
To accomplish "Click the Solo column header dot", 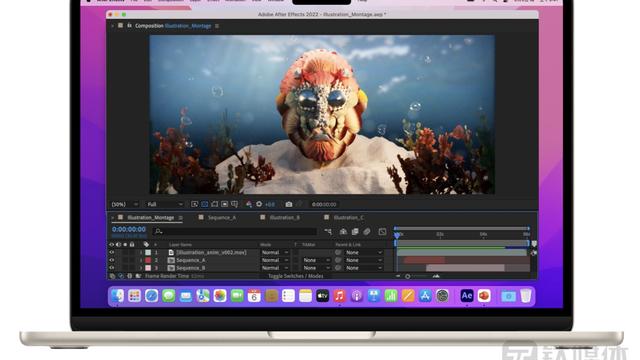I will [x=125, y=244].
